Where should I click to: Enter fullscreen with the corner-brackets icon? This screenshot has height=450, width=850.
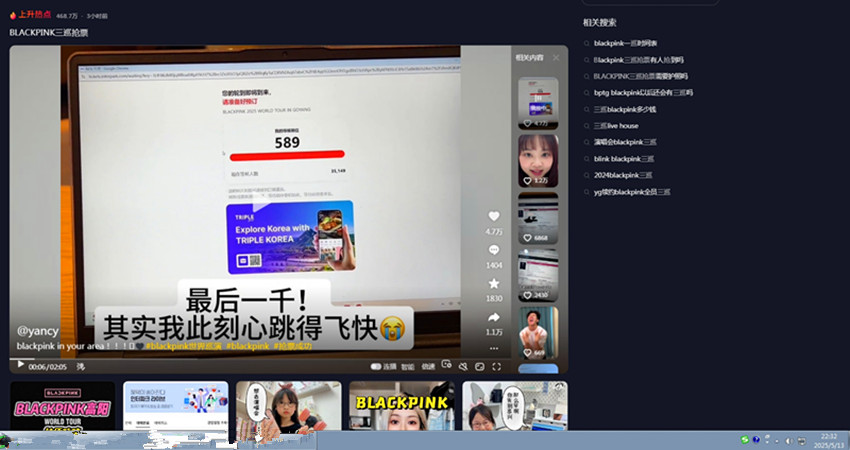[x=496, y=367]
